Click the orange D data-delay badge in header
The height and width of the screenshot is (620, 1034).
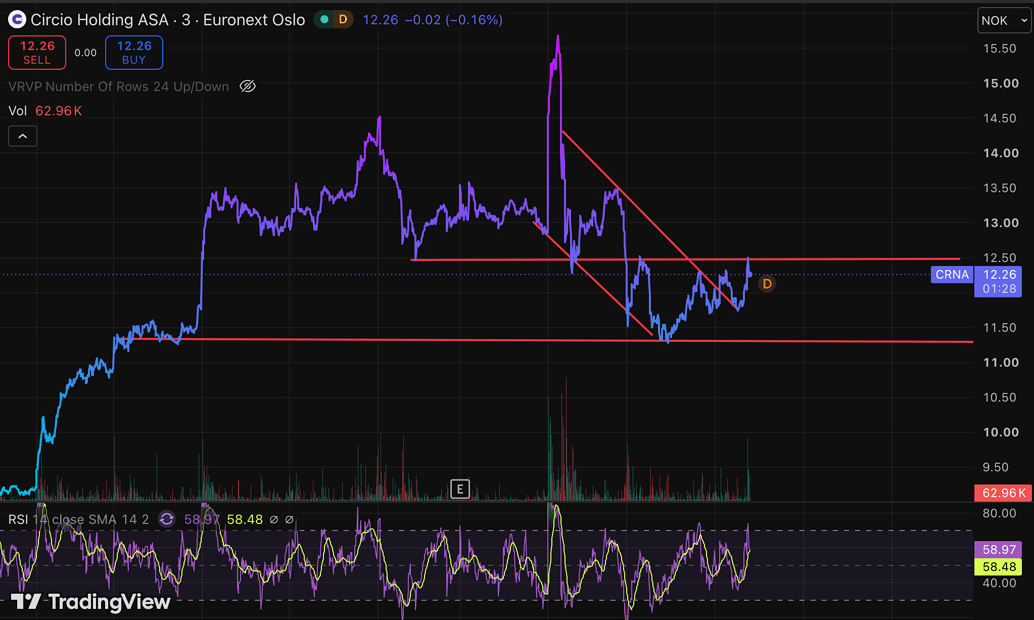click(x=342, y=20)
